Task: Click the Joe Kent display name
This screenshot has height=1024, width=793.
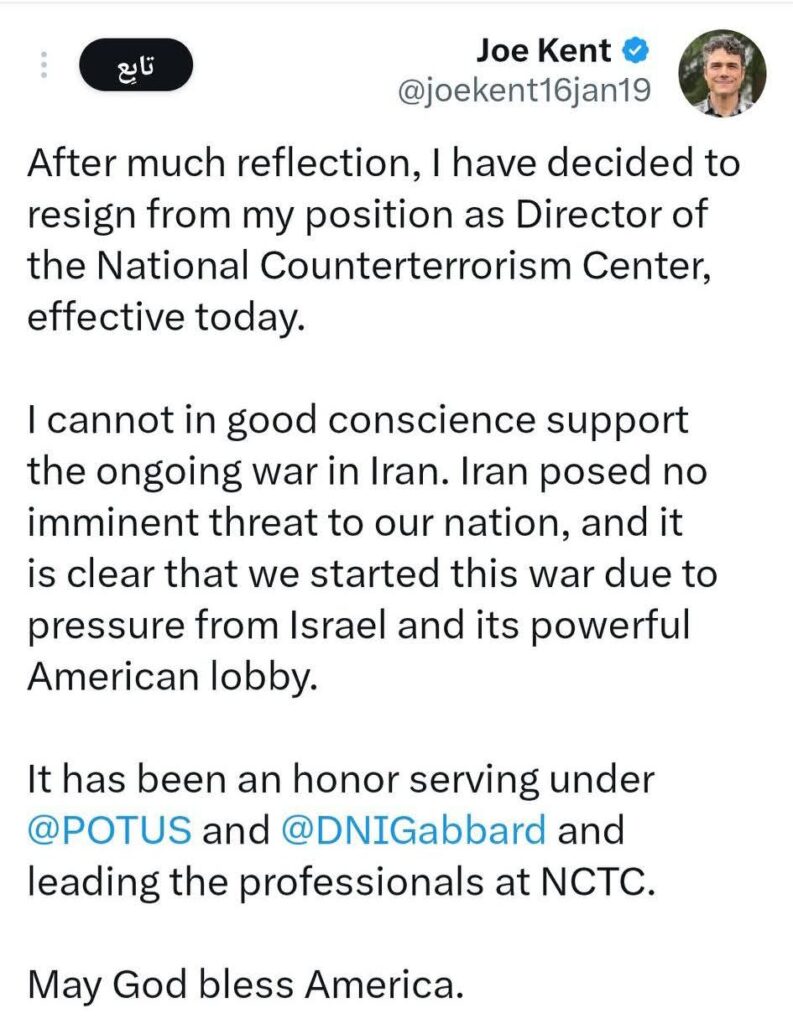Action: [x=546, y=49]
